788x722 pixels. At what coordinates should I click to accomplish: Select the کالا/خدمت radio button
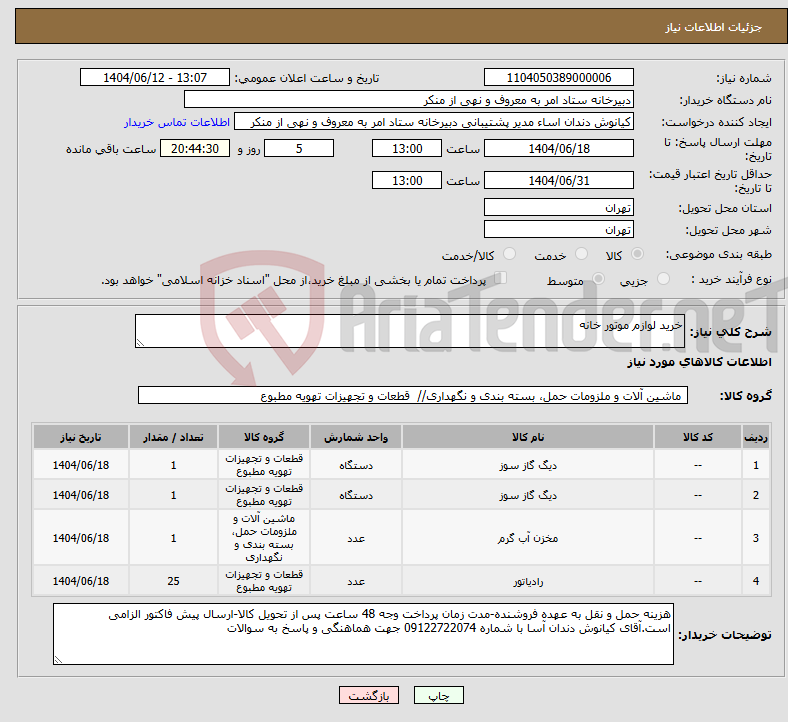click(510, 254)
